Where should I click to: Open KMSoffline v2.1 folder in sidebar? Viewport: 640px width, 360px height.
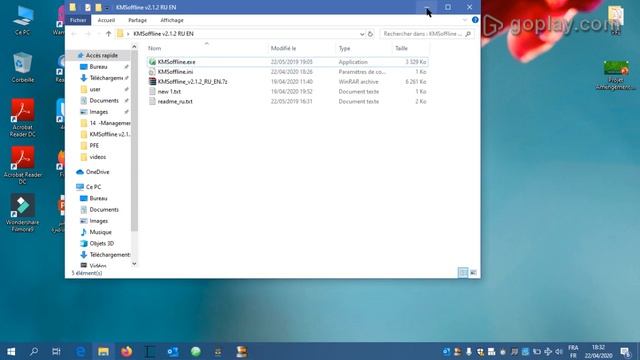109,134
